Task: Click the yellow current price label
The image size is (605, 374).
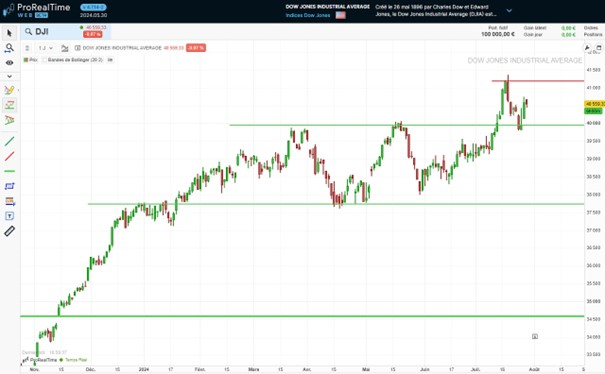Action: tap(595, 104)
